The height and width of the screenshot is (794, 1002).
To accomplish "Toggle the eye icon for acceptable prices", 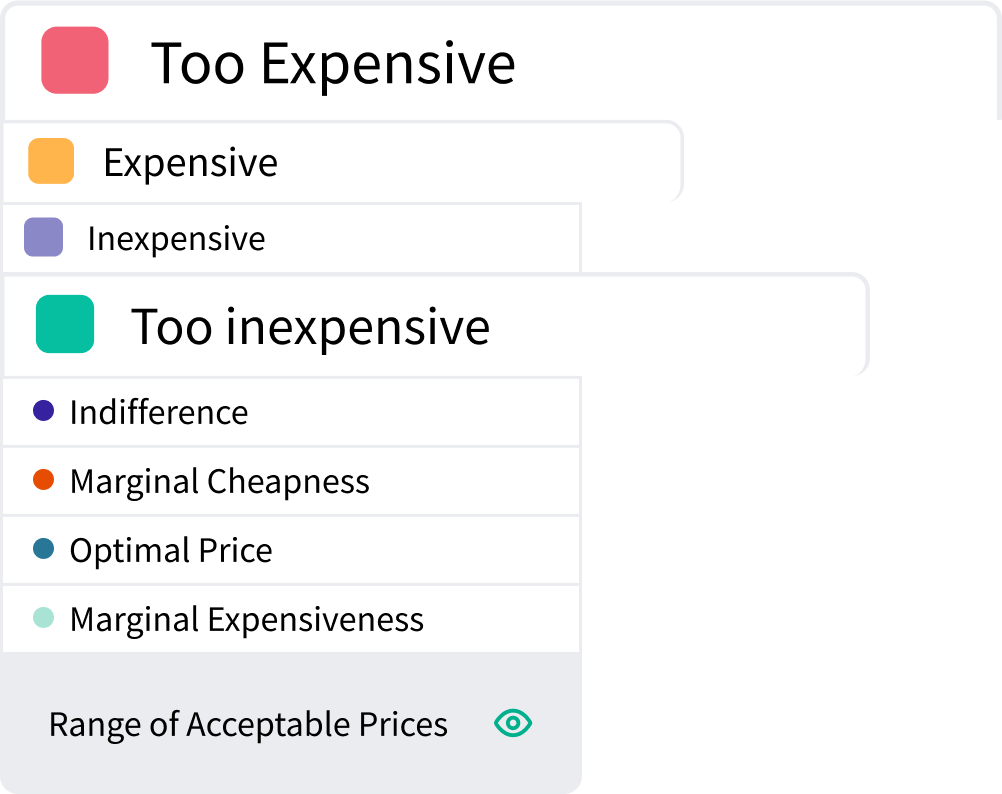I will [x=513, y=723].
